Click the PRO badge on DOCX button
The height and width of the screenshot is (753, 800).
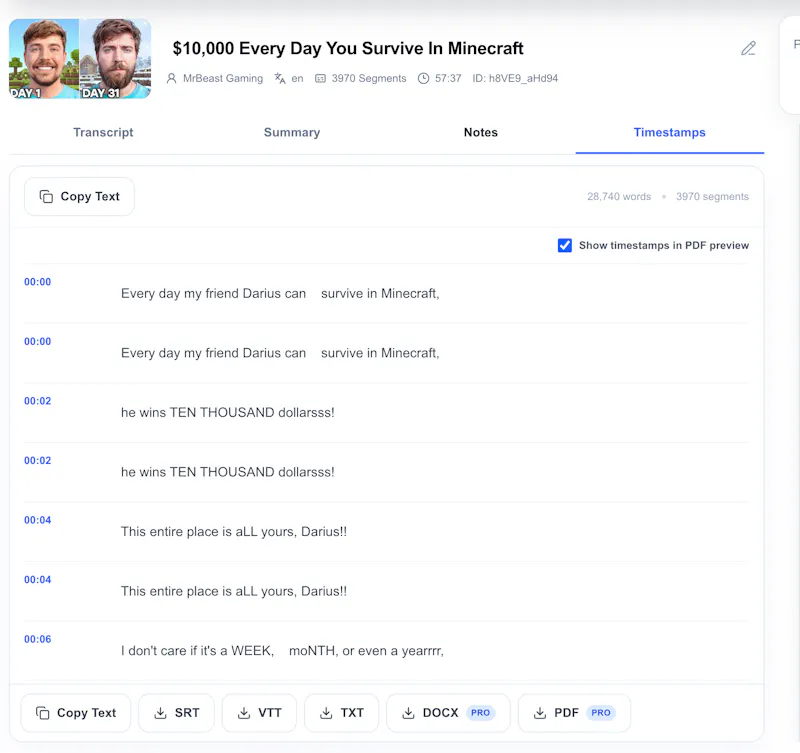pyautogui.click(x=480, y=713)
